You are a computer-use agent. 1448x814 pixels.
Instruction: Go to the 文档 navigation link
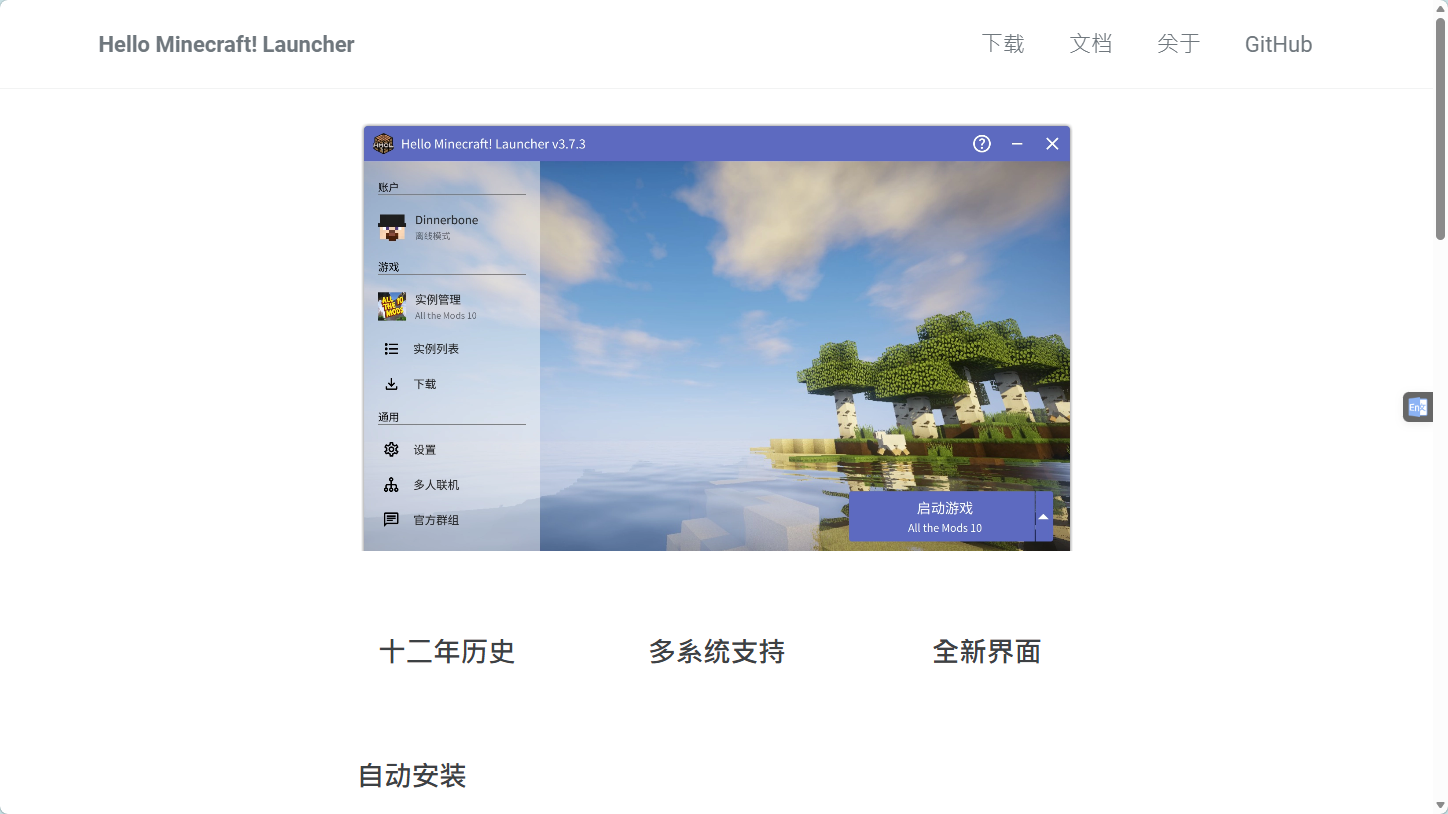[x=1091, y=44]
